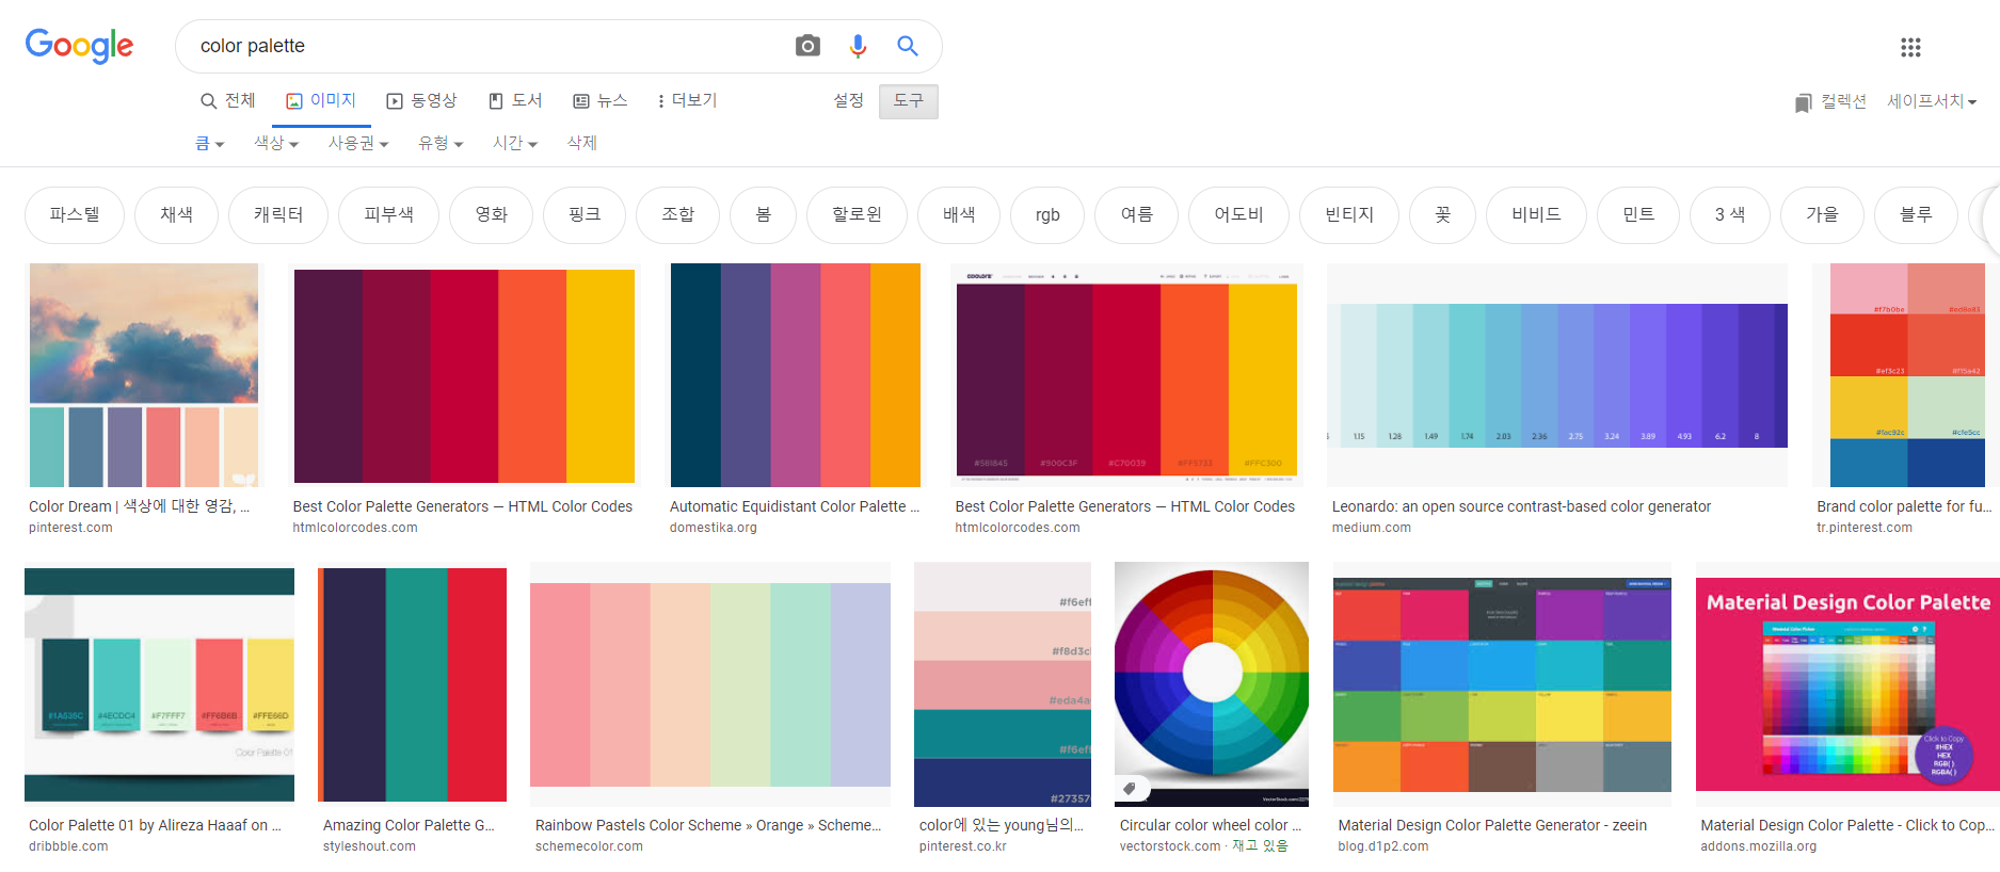Click the medium.com source link
The width and height of the screenshot is (2000, 872).
tap(1371, 528)
